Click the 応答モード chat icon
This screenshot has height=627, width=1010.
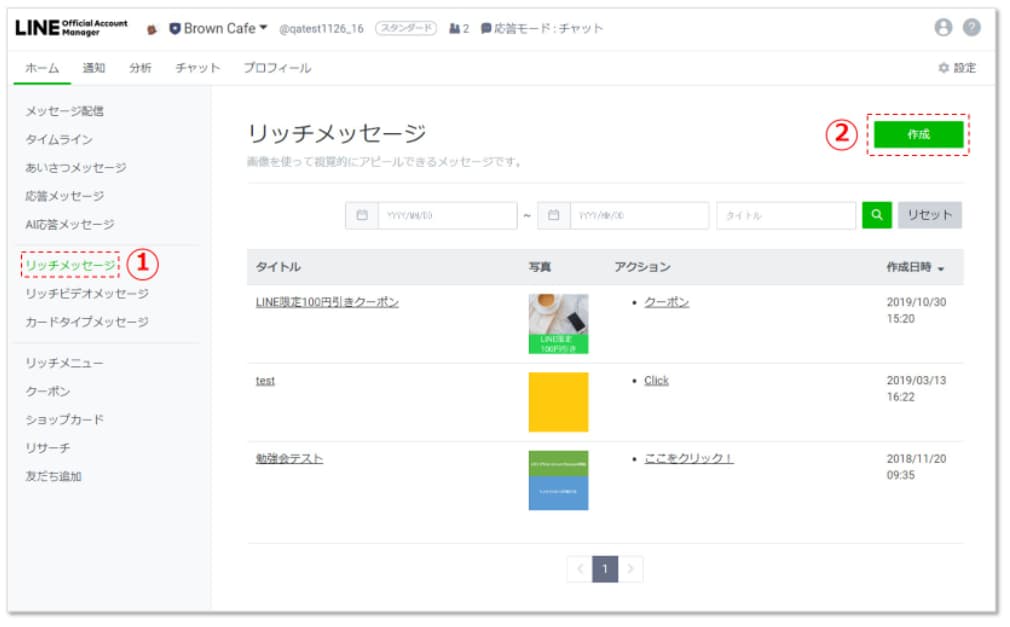click(486, 28)
